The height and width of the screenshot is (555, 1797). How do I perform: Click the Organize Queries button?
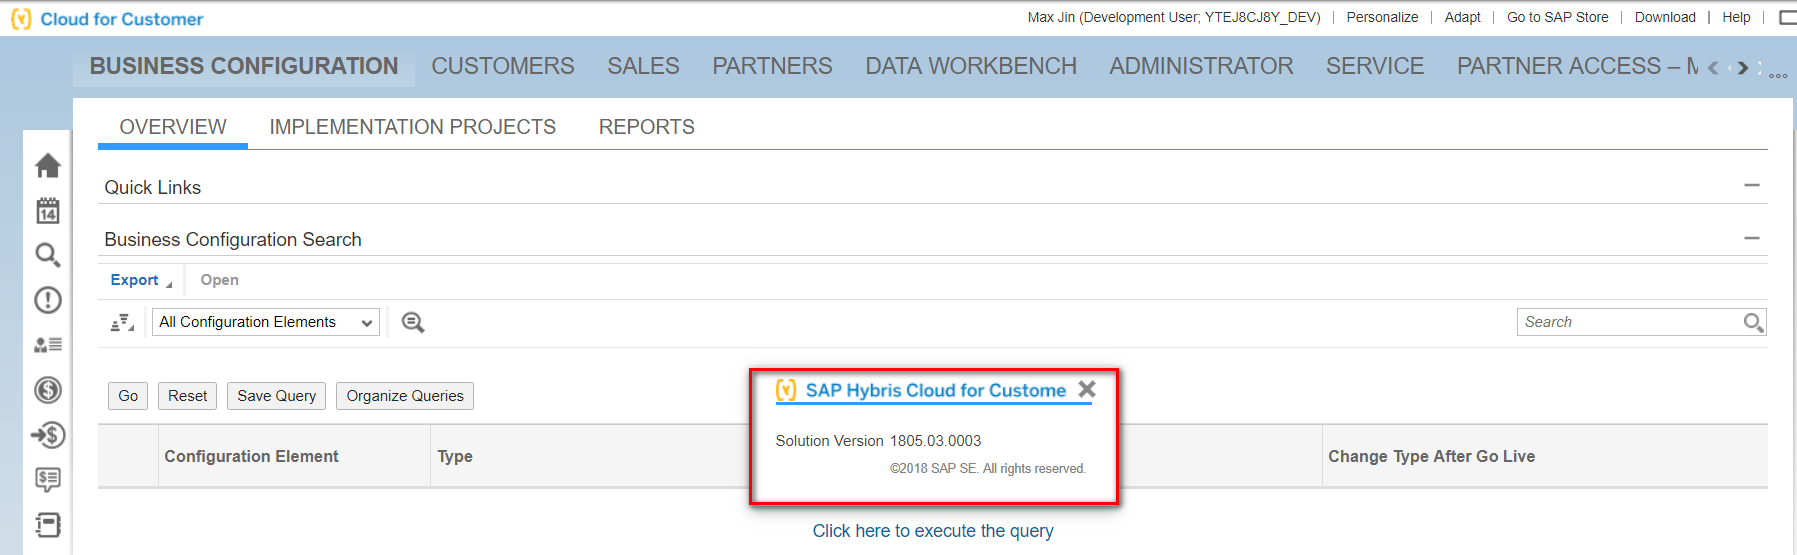point(405,396)
